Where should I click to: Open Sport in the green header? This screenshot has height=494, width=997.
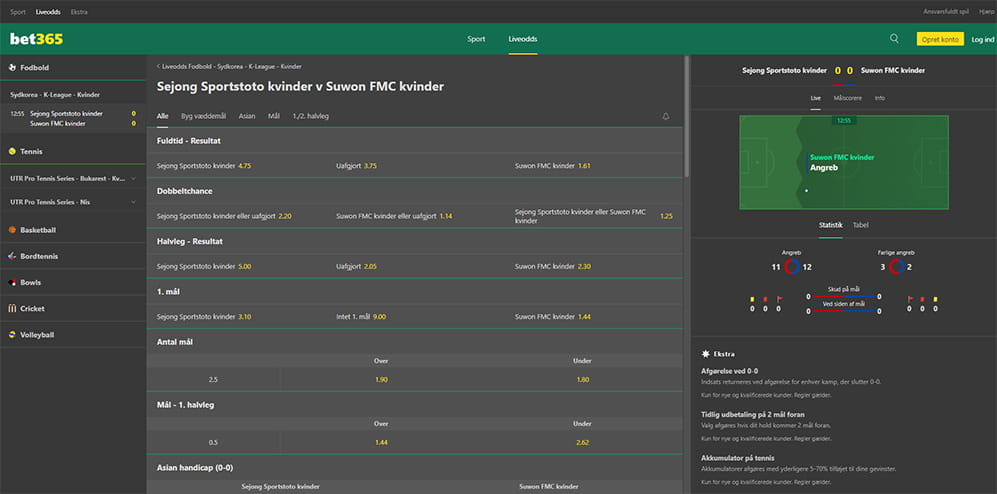(x=476, y=39)
